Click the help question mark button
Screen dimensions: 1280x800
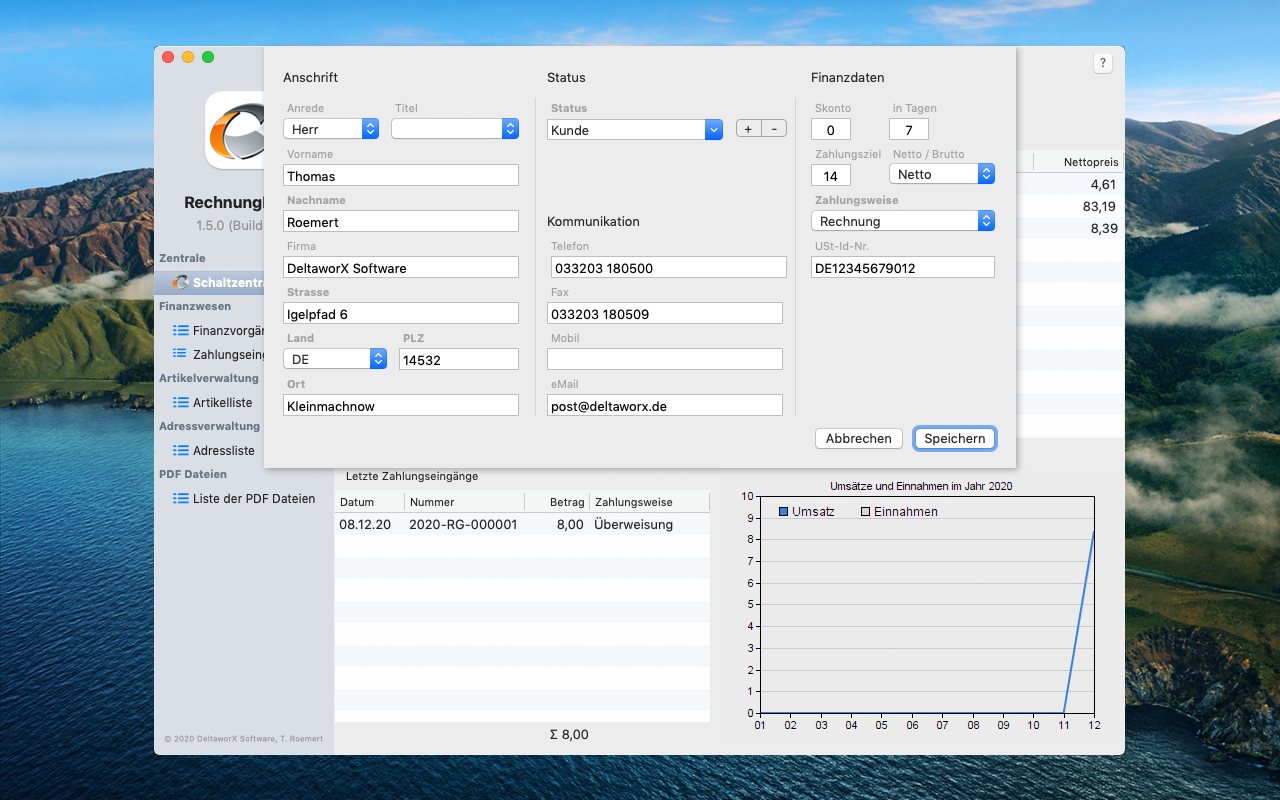(x=1103, y=63)
